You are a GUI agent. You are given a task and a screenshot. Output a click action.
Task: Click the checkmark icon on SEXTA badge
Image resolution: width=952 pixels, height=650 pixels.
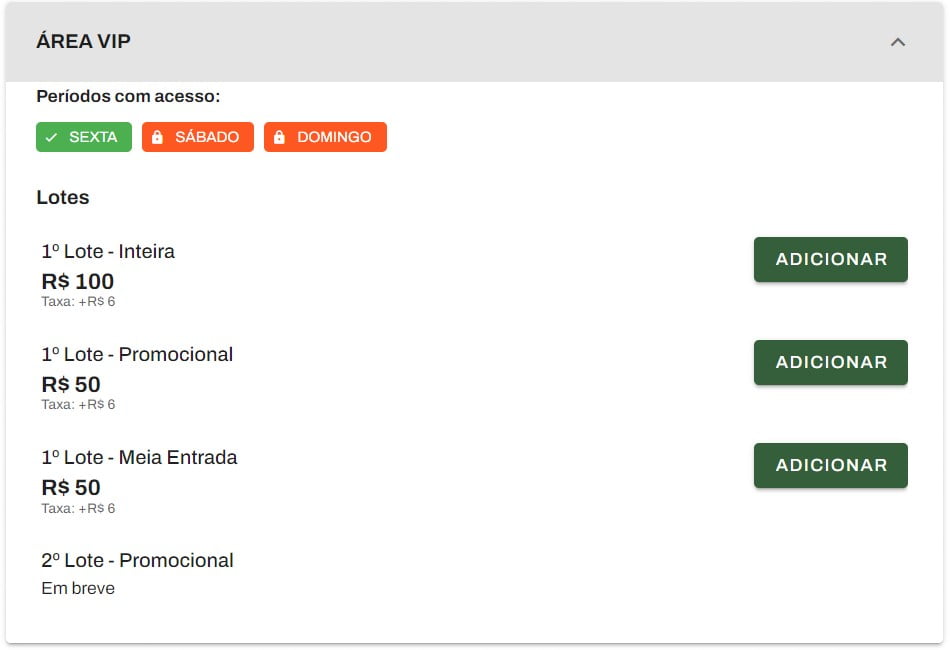point(52,137)
